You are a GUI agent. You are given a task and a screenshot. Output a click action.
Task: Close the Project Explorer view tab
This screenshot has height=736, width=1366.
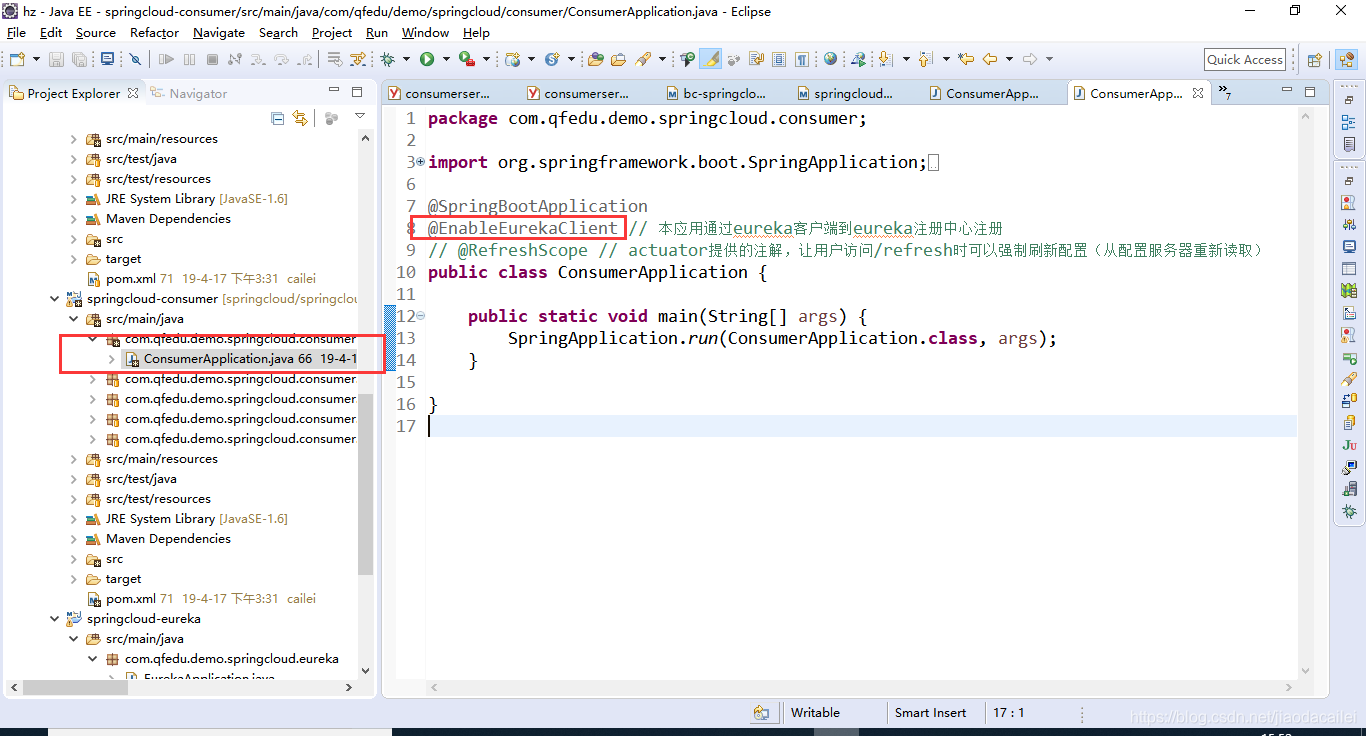point(131,93)
